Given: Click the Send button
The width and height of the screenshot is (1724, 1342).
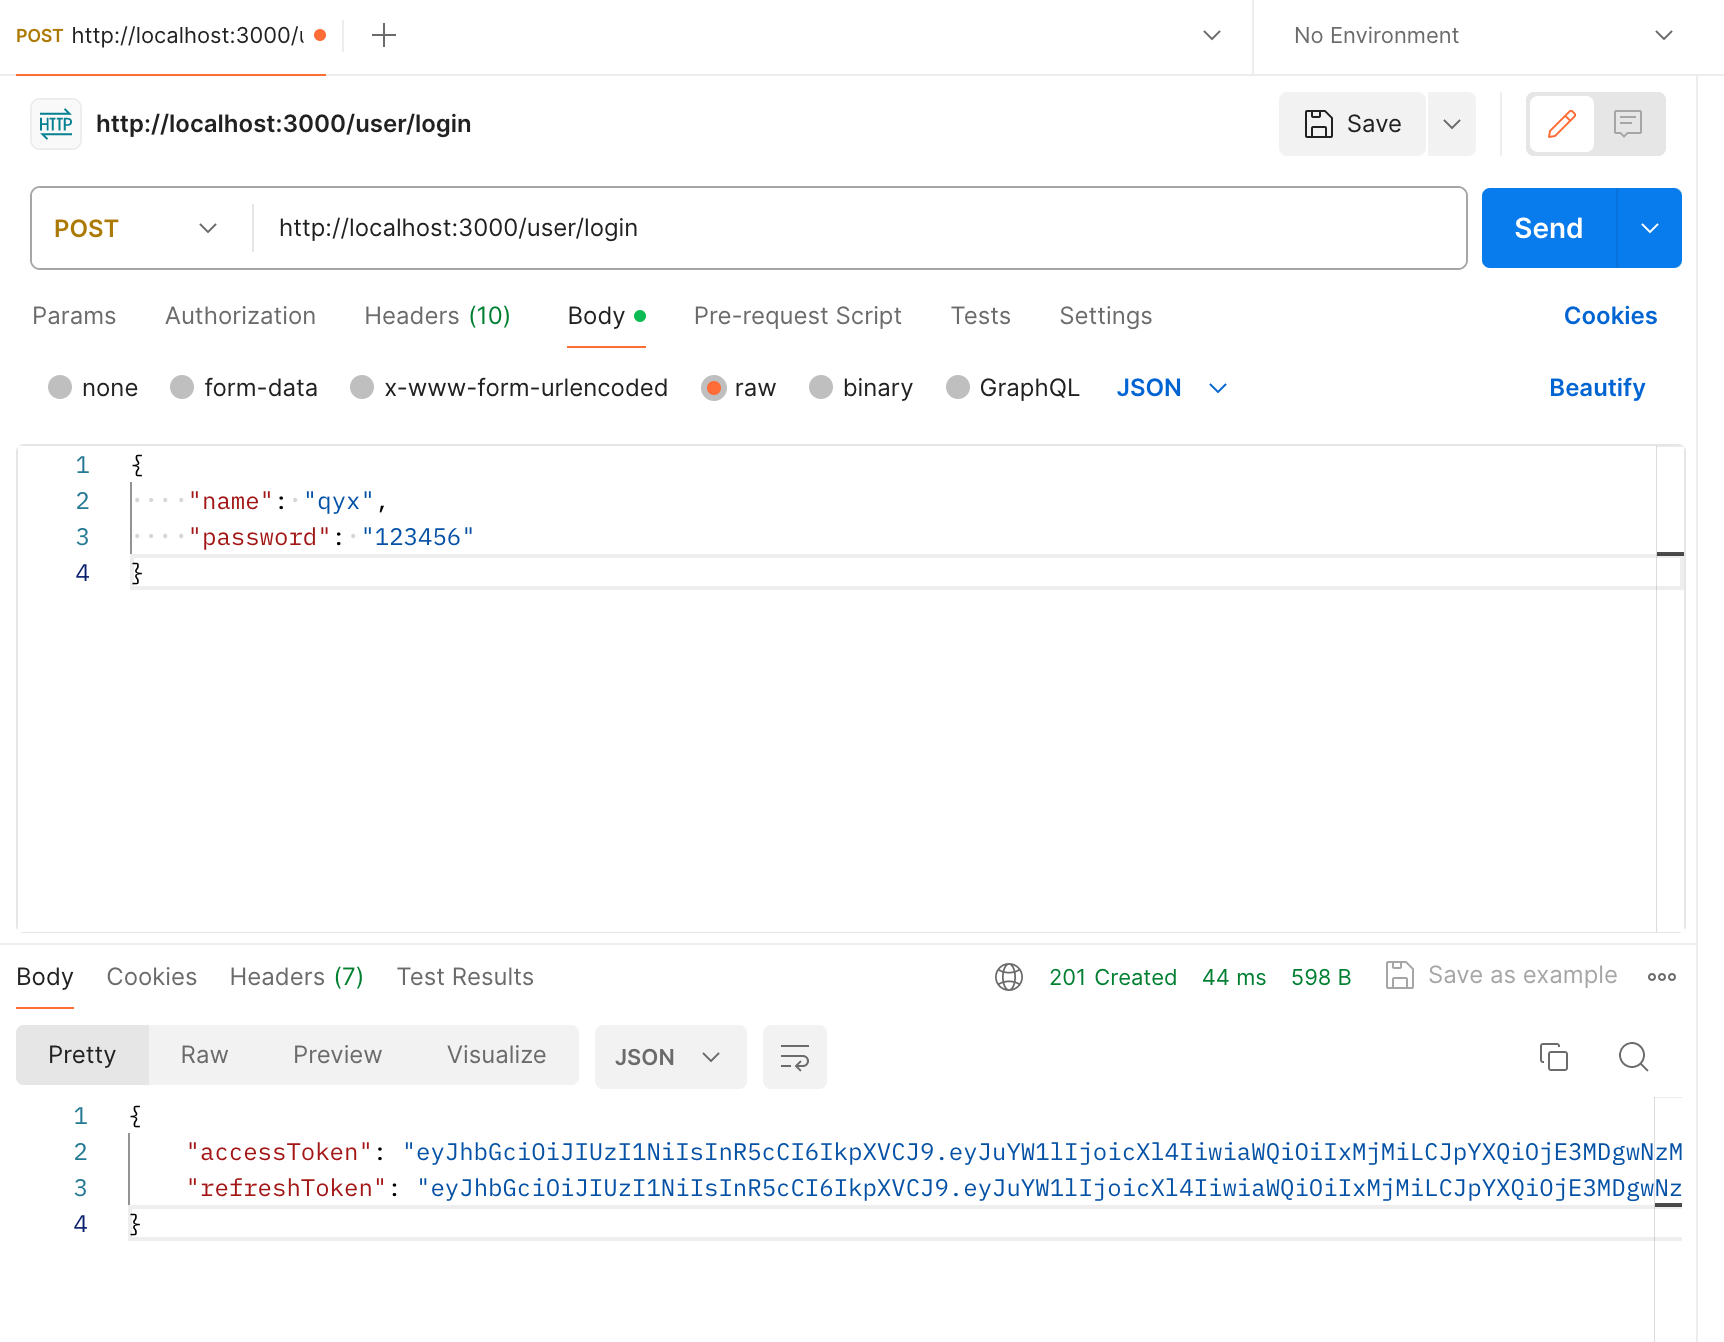Looking at the screenshot, I should 1548,228.
